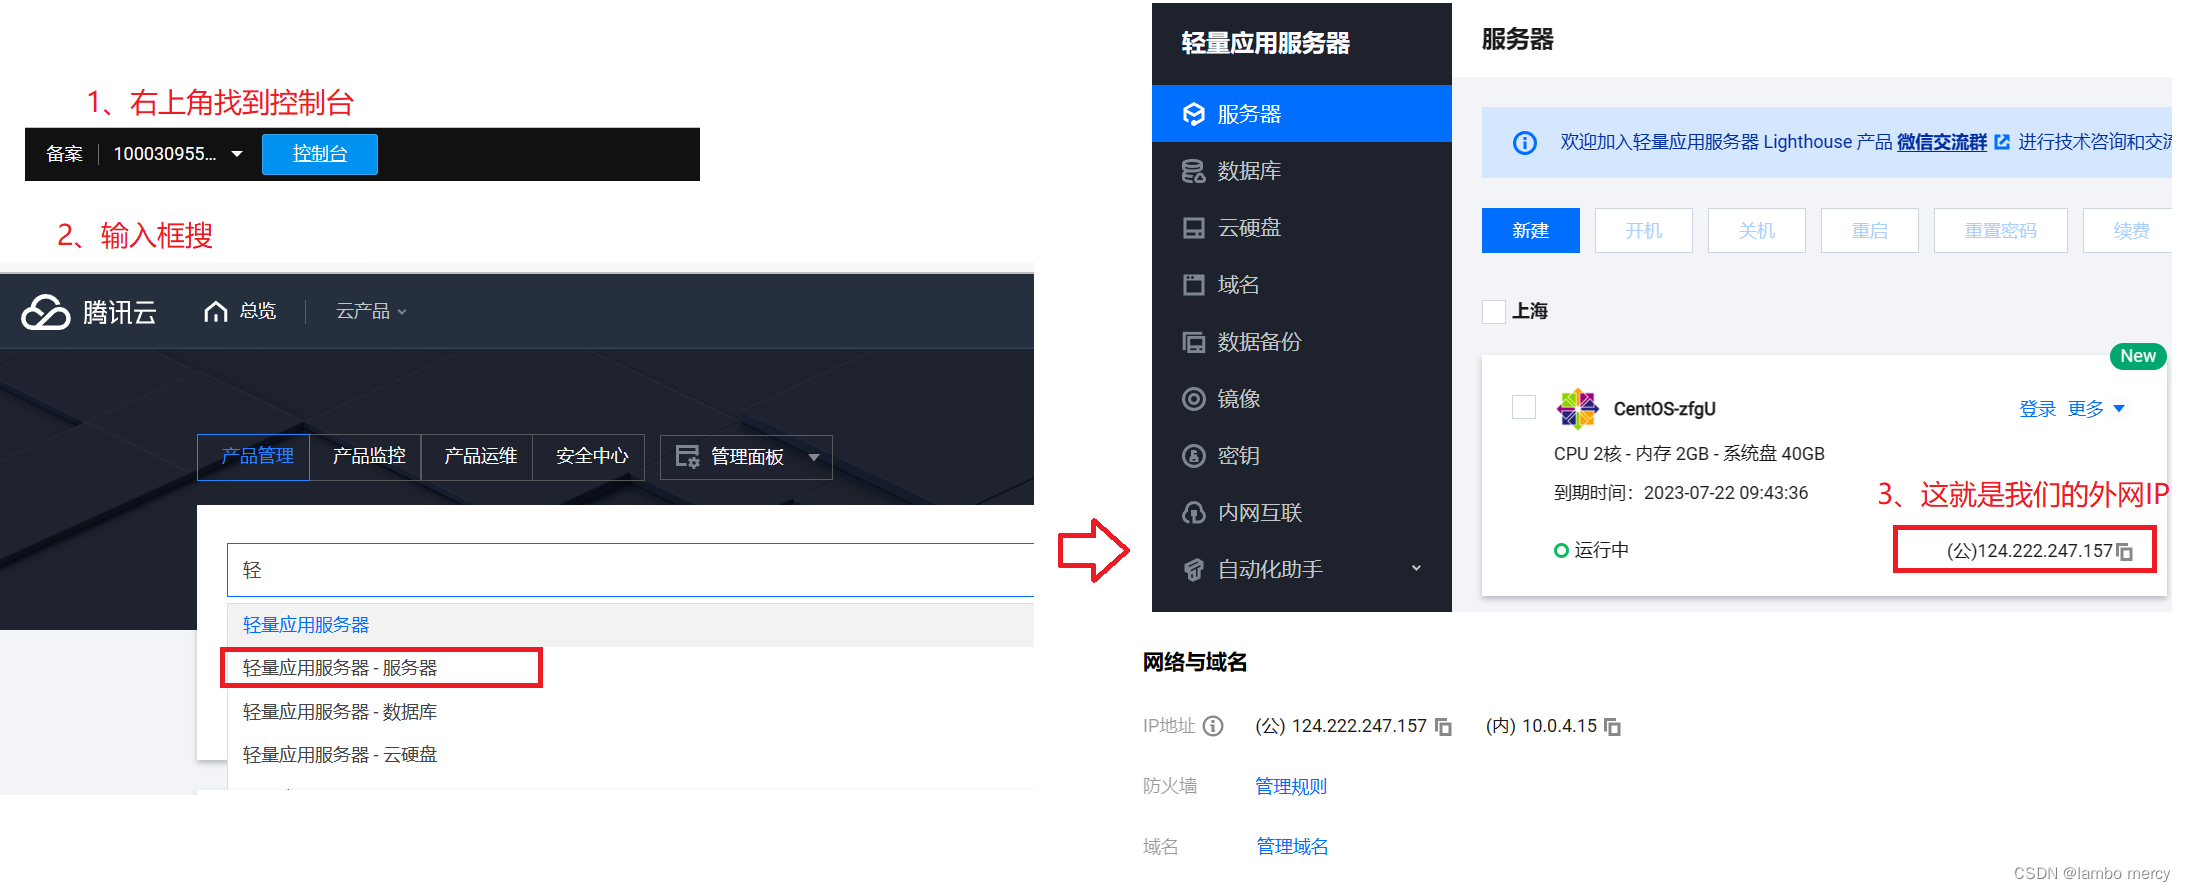Click the expiry time 2023-07-22 09:43:36

pos(1726,493)
